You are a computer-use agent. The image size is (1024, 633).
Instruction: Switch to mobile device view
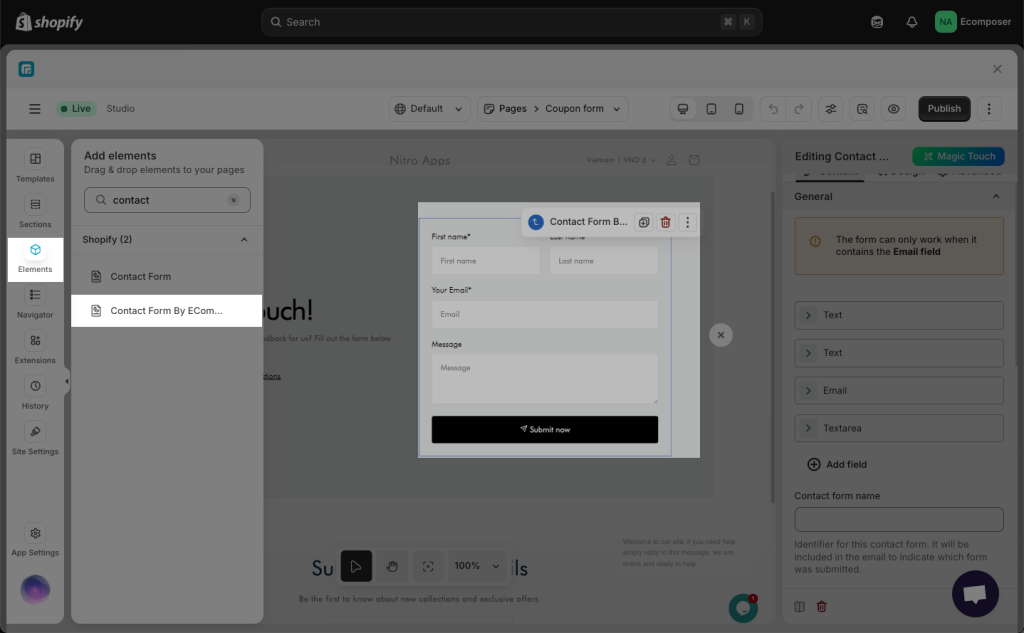pyautogui.click(x=739, y=109)
